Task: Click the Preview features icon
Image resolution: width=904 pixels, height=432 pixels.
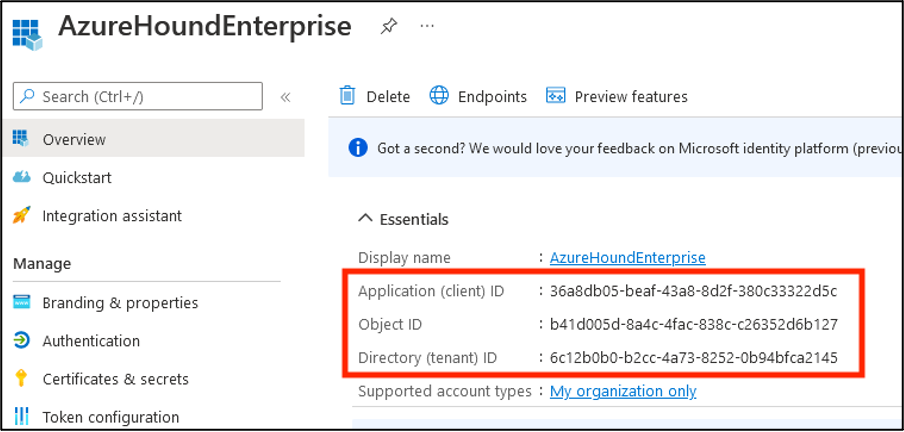Action: point(556,96)
